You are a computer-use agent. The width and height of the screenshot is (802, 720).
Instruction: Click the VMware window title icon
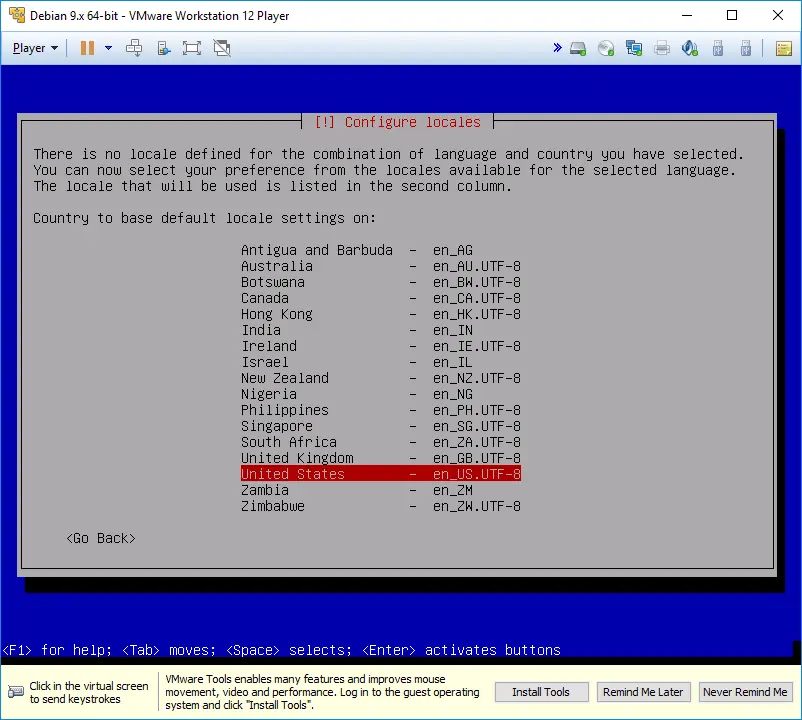pyautogui.click(x=17, y=15)
